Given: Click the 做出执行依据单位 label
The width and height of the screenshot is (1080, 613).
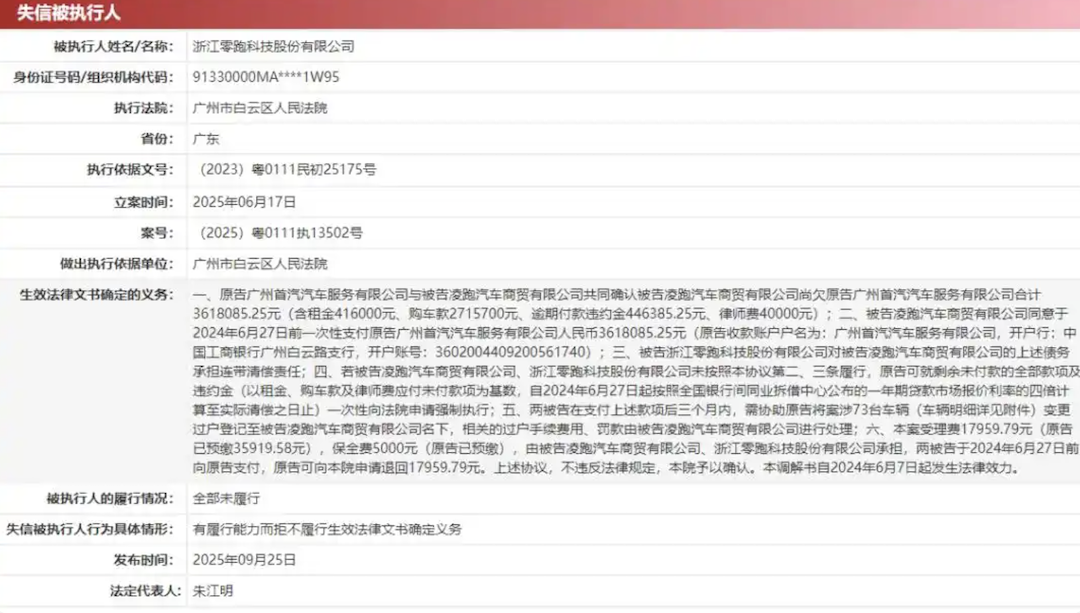Looking at the screenshot, I should [x=117, y=264].
